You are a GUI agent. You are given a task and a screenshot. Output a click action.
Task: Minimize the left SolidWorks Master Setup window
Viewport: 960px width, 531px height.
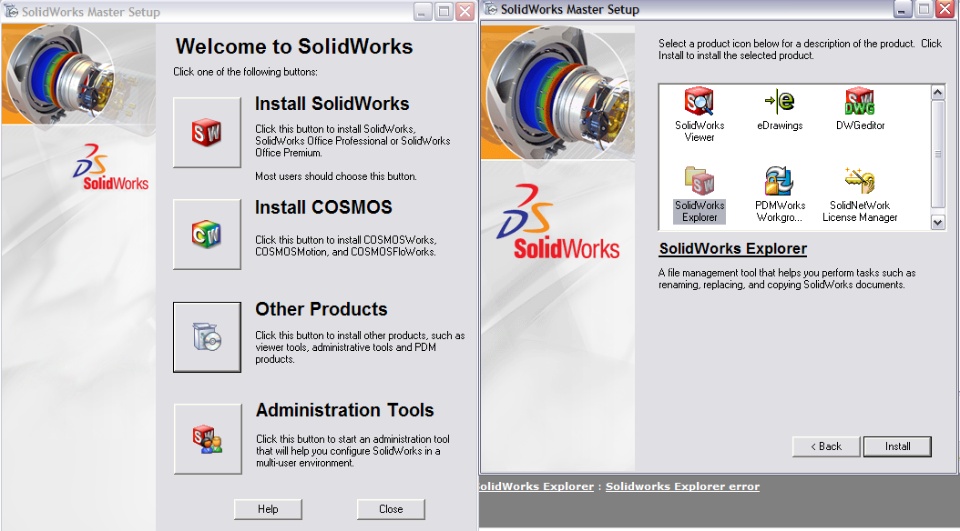tap(423, 12)
